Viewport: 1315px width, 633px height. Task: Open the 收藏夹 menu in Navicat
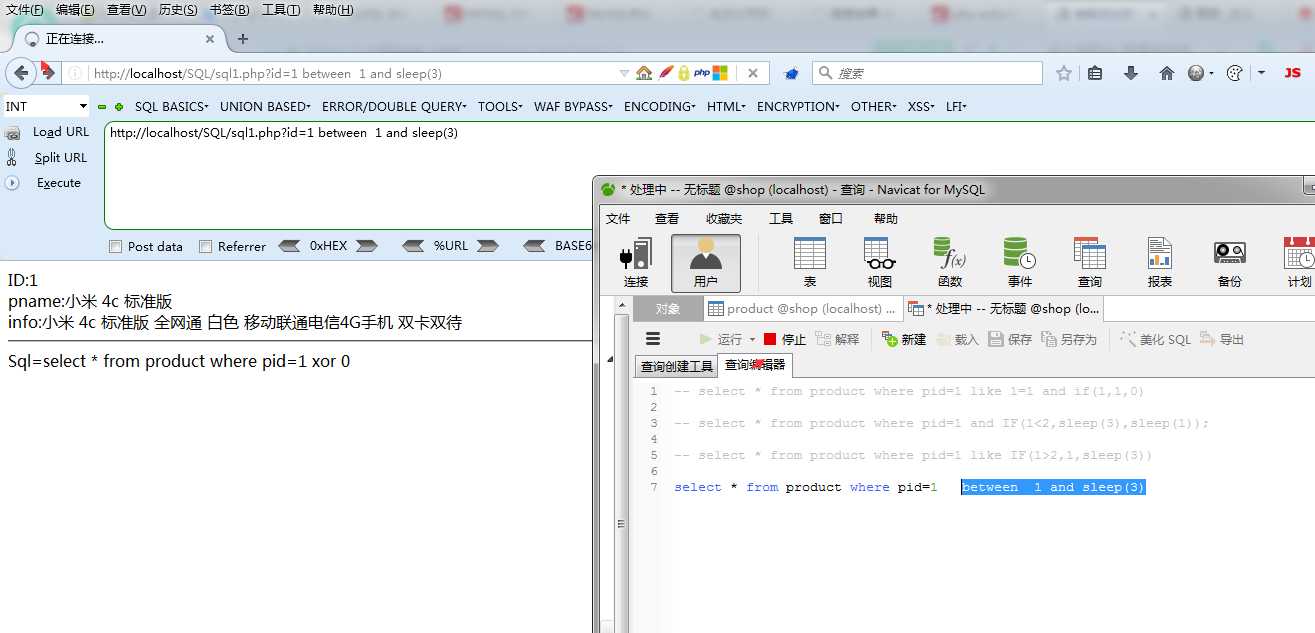pos(724,218)
